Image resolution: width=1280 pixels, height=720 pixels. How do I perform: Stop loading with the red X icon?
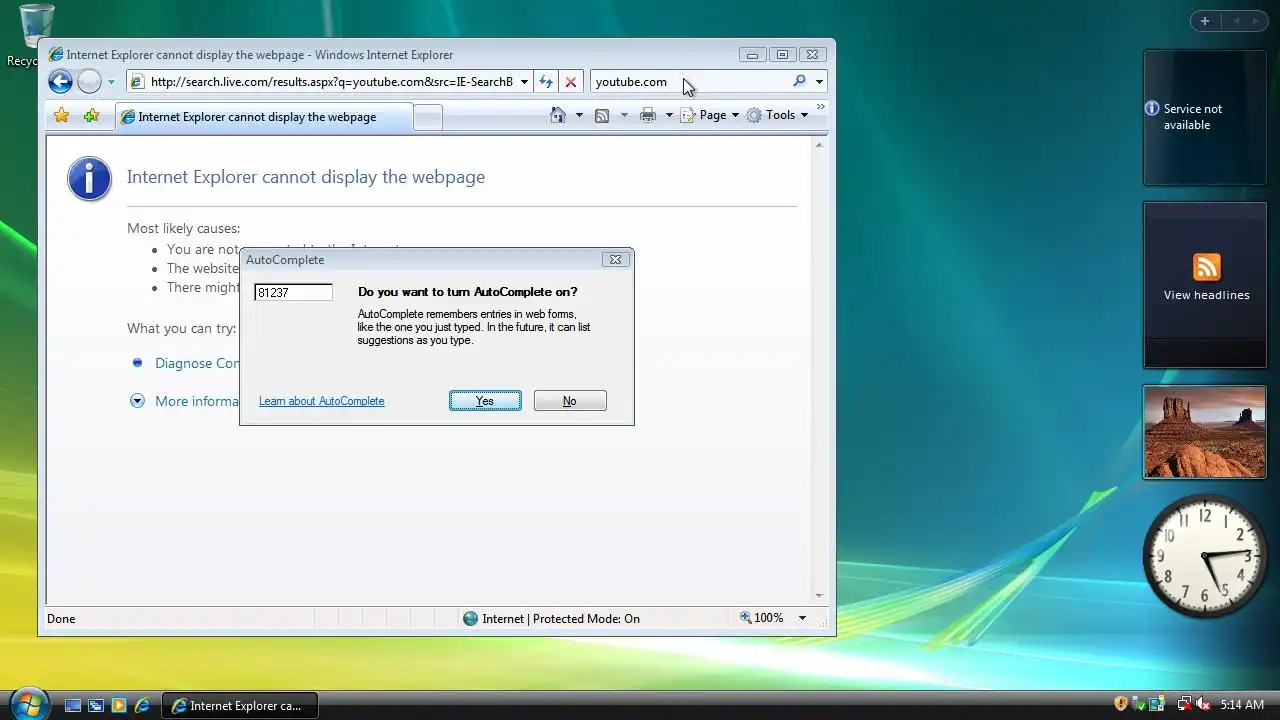coord(570,82)
